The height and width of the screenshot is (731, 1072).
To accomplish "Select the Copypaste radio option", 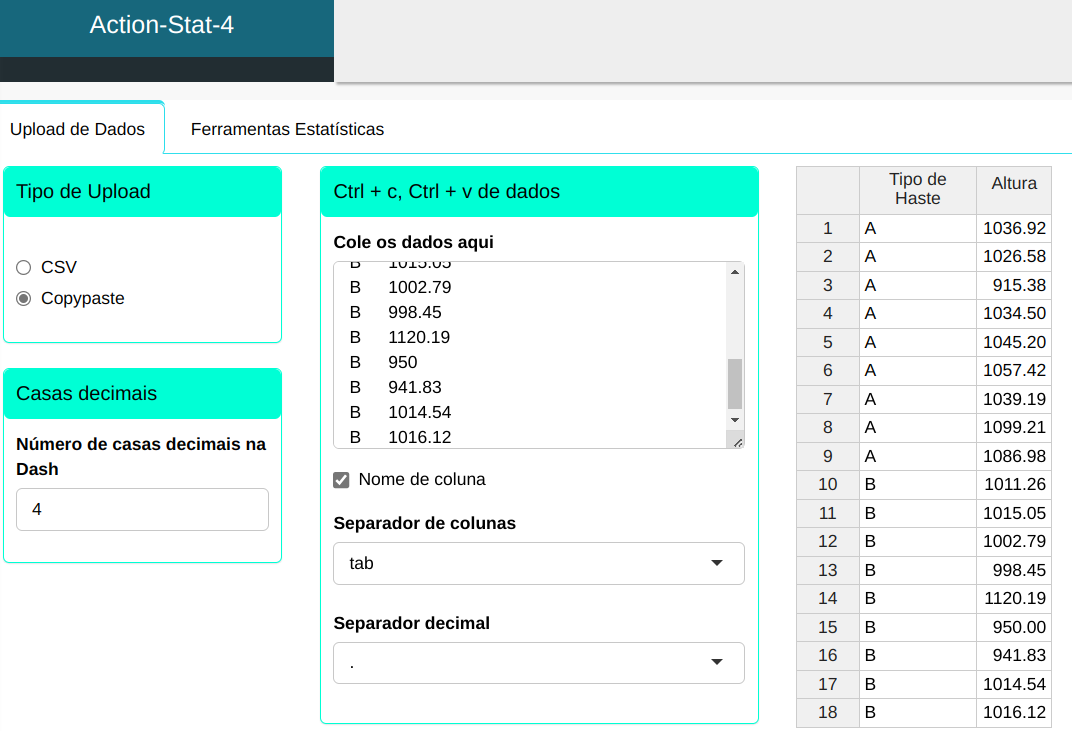I will tap(24, 298).
